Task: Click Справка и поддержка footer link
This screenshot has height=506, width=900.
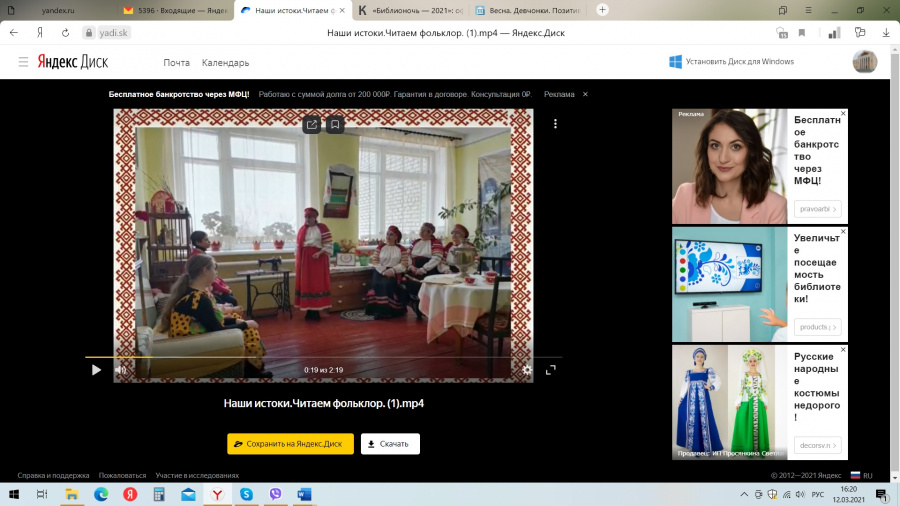Action: [53, 476]
